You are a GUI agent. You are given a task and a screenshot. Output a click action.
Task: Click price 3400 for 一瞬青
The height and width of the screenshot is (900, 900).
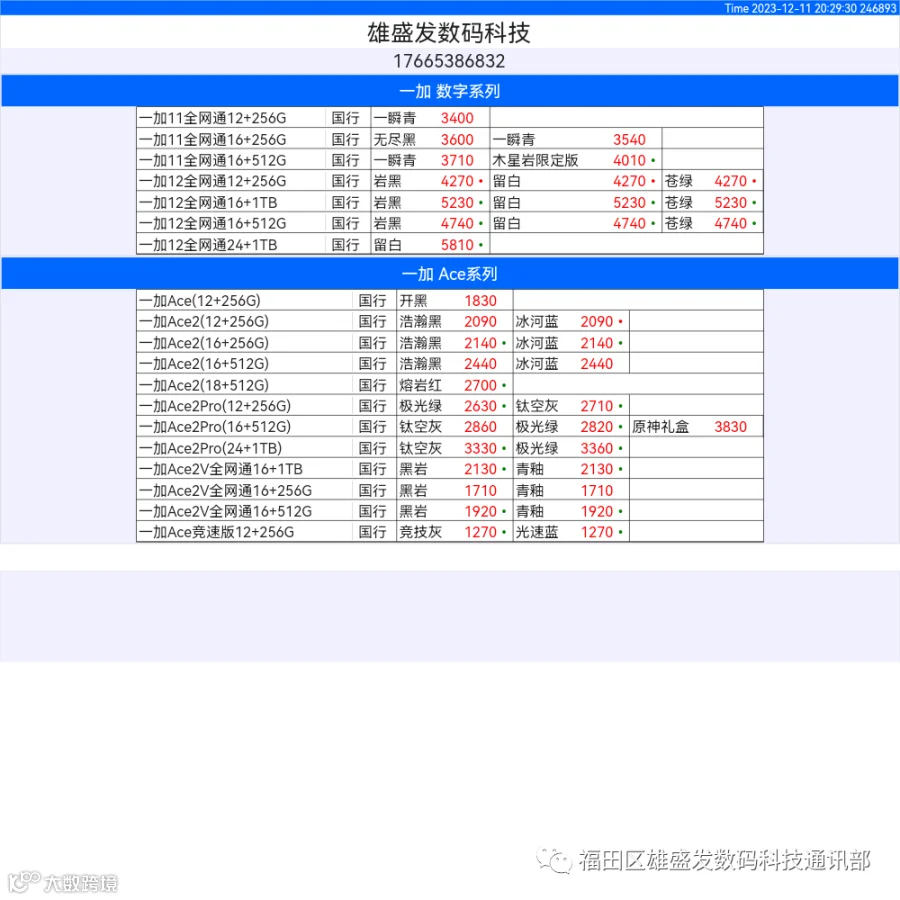(457, 118)
